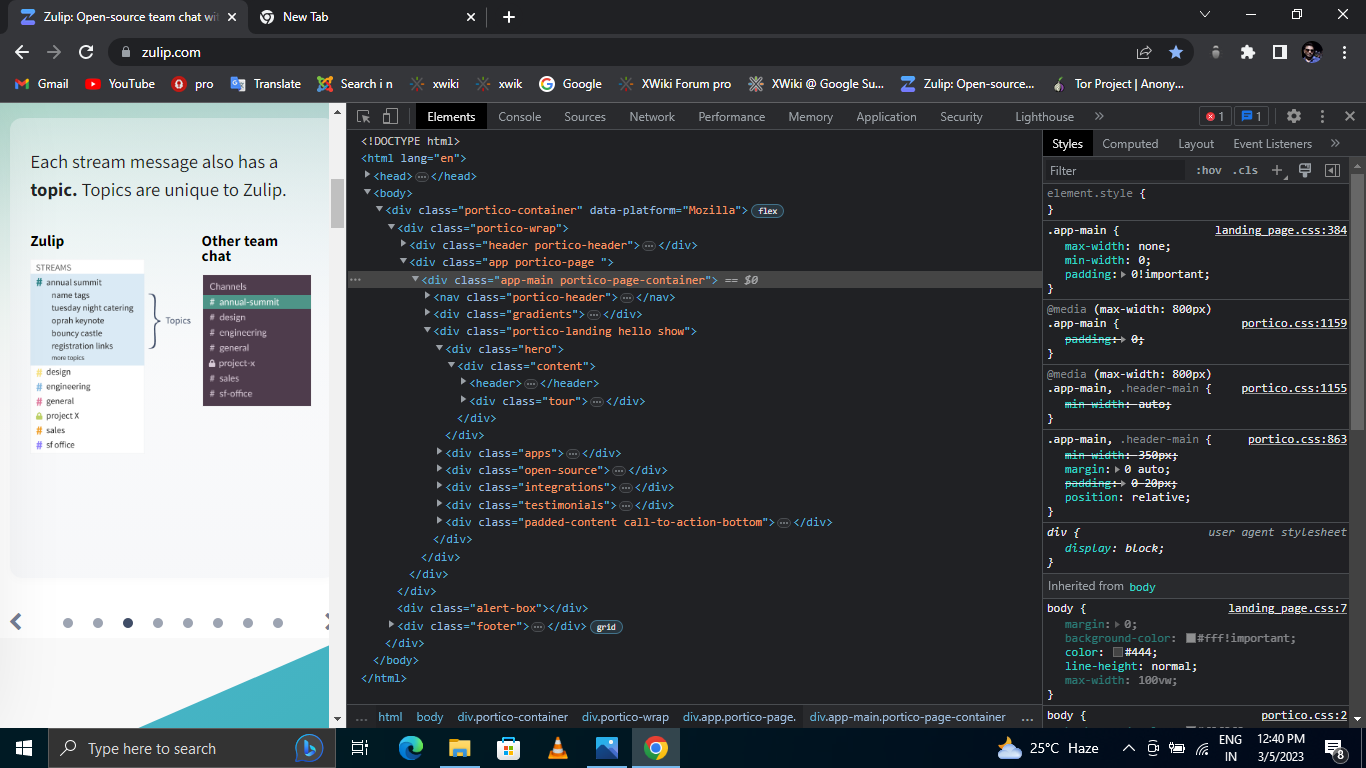Open the red error counter badge
The height and width of the screenshot is (768, 1366).
pyautogui.click(x=1216, y=116)
